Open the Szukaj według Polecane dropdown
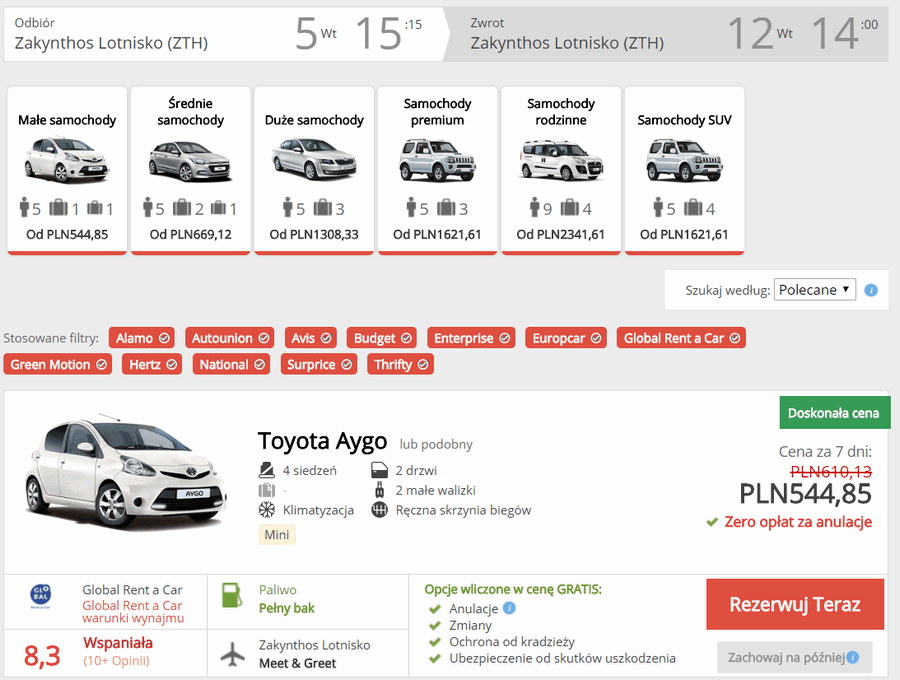 coord(814,290)
